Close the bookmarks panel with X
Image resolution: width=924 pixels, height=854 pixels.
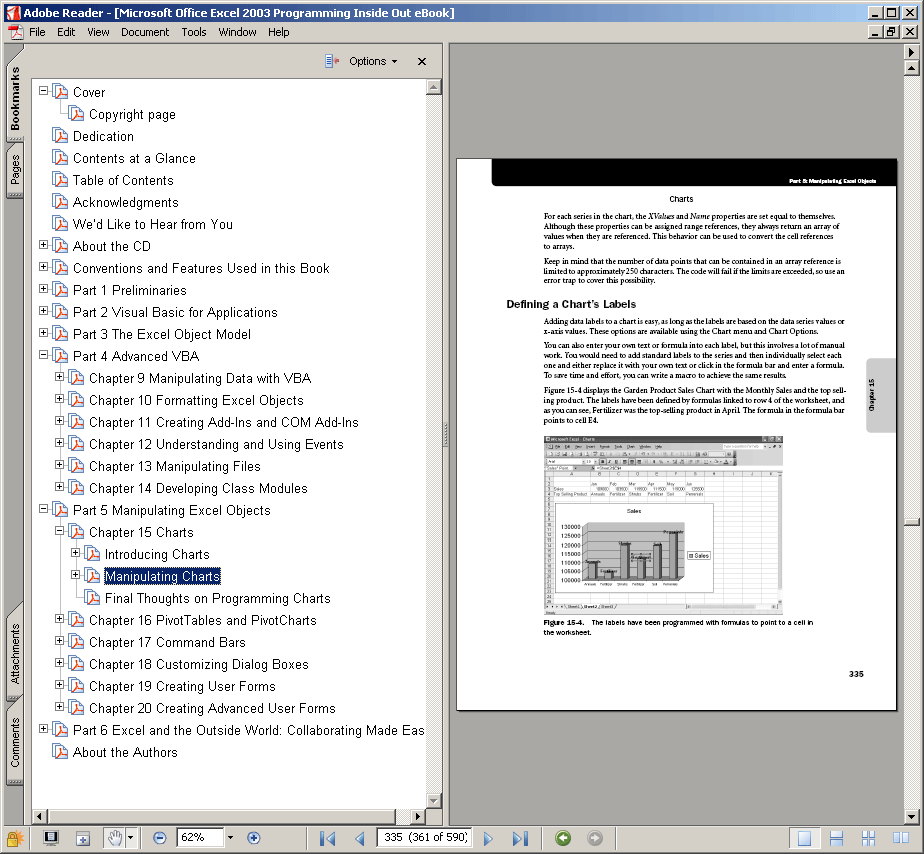pyautogui.click(x=422, y=61)
